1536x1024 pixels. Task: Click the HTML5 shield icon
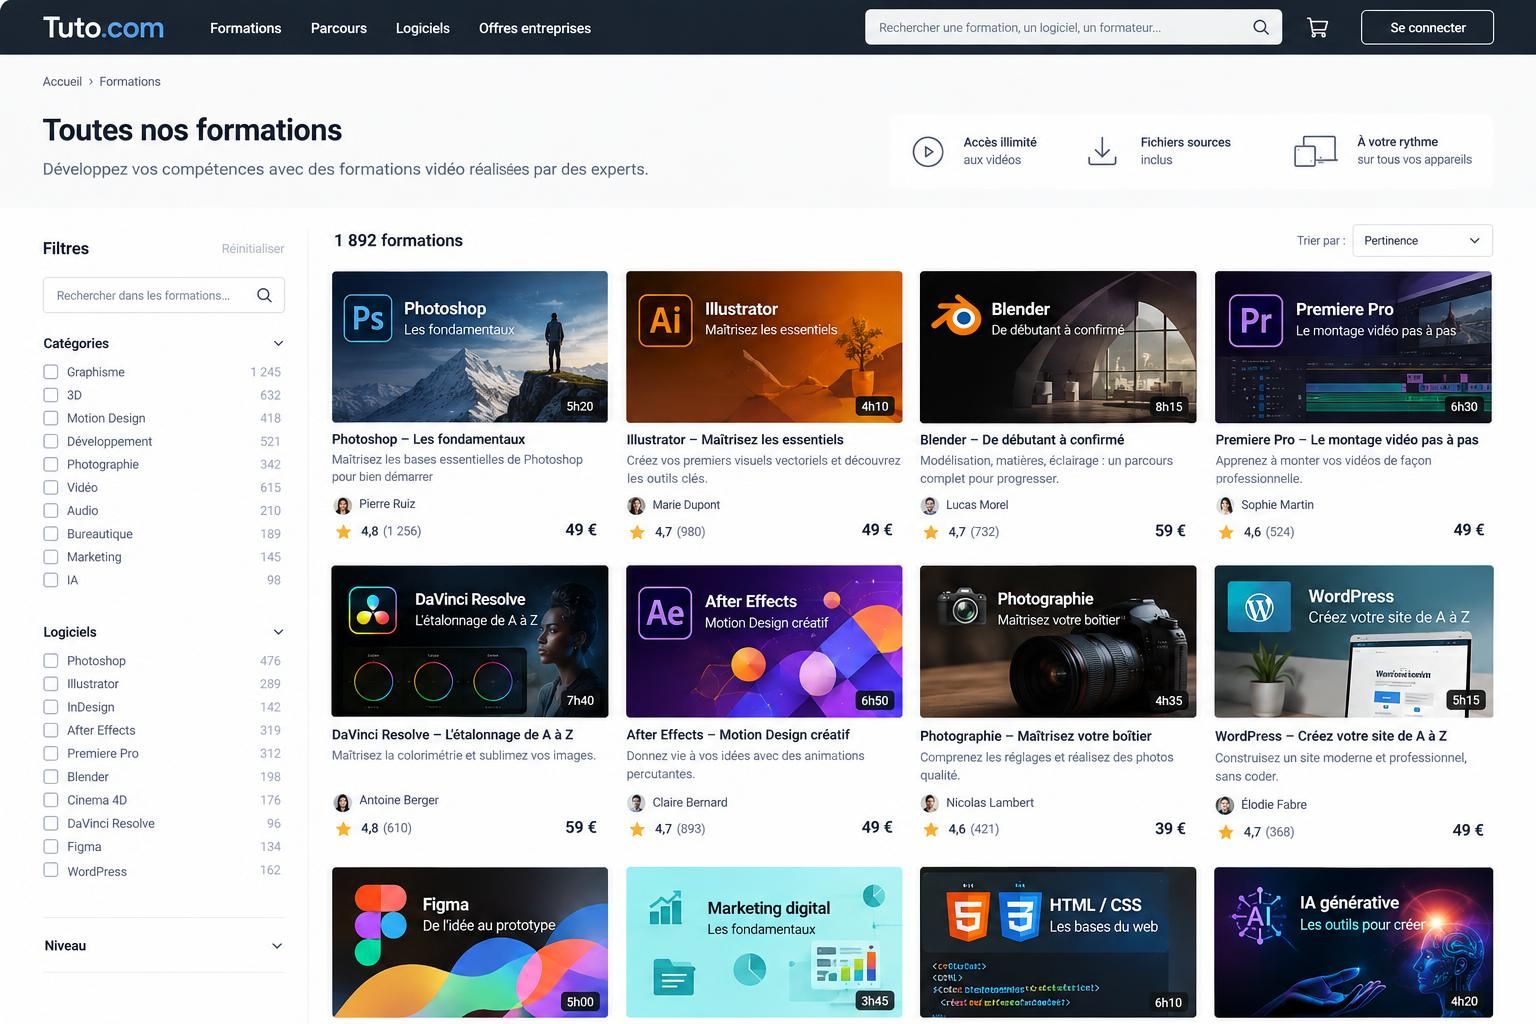coord(967,916)
